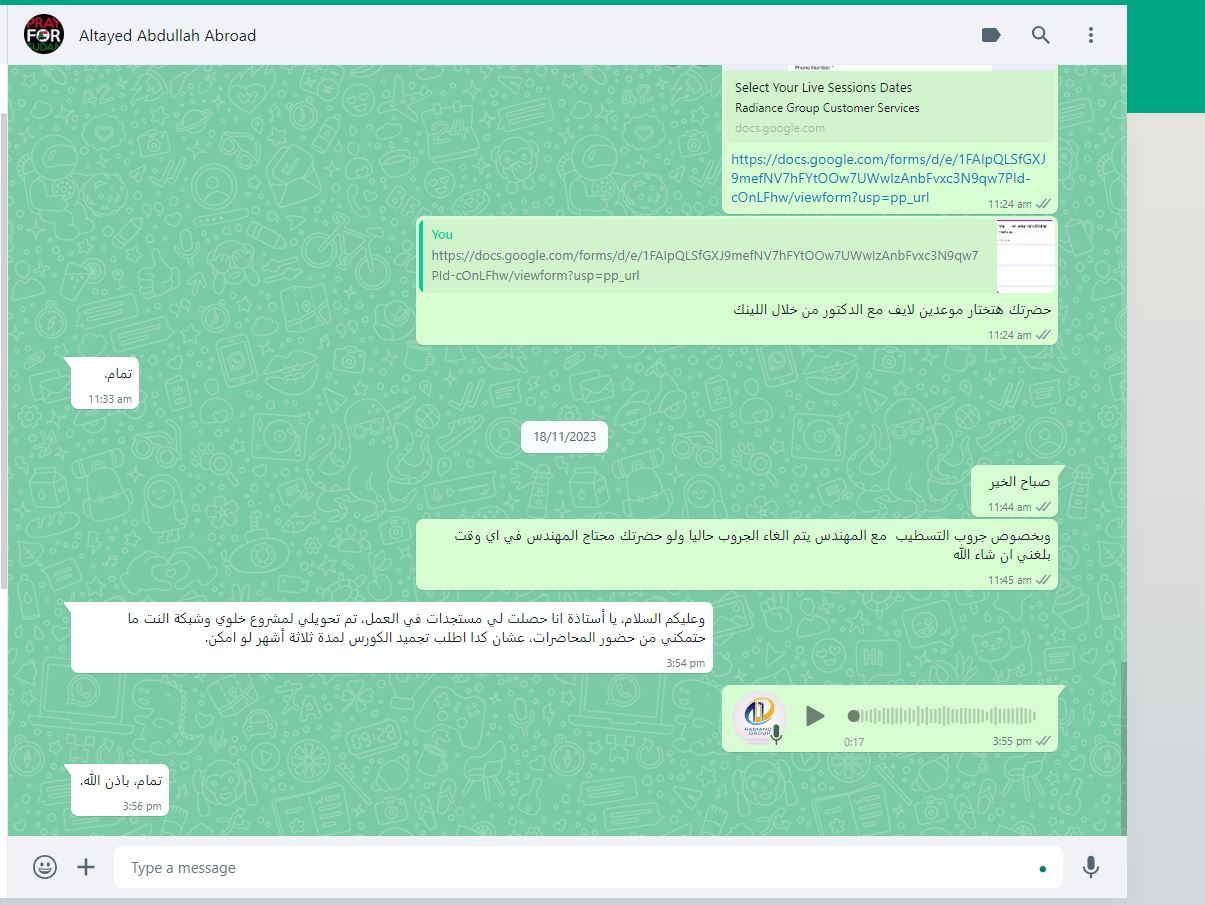Click the 18/11/2023 date marker
1205x905 pixels.
[564, 436]
